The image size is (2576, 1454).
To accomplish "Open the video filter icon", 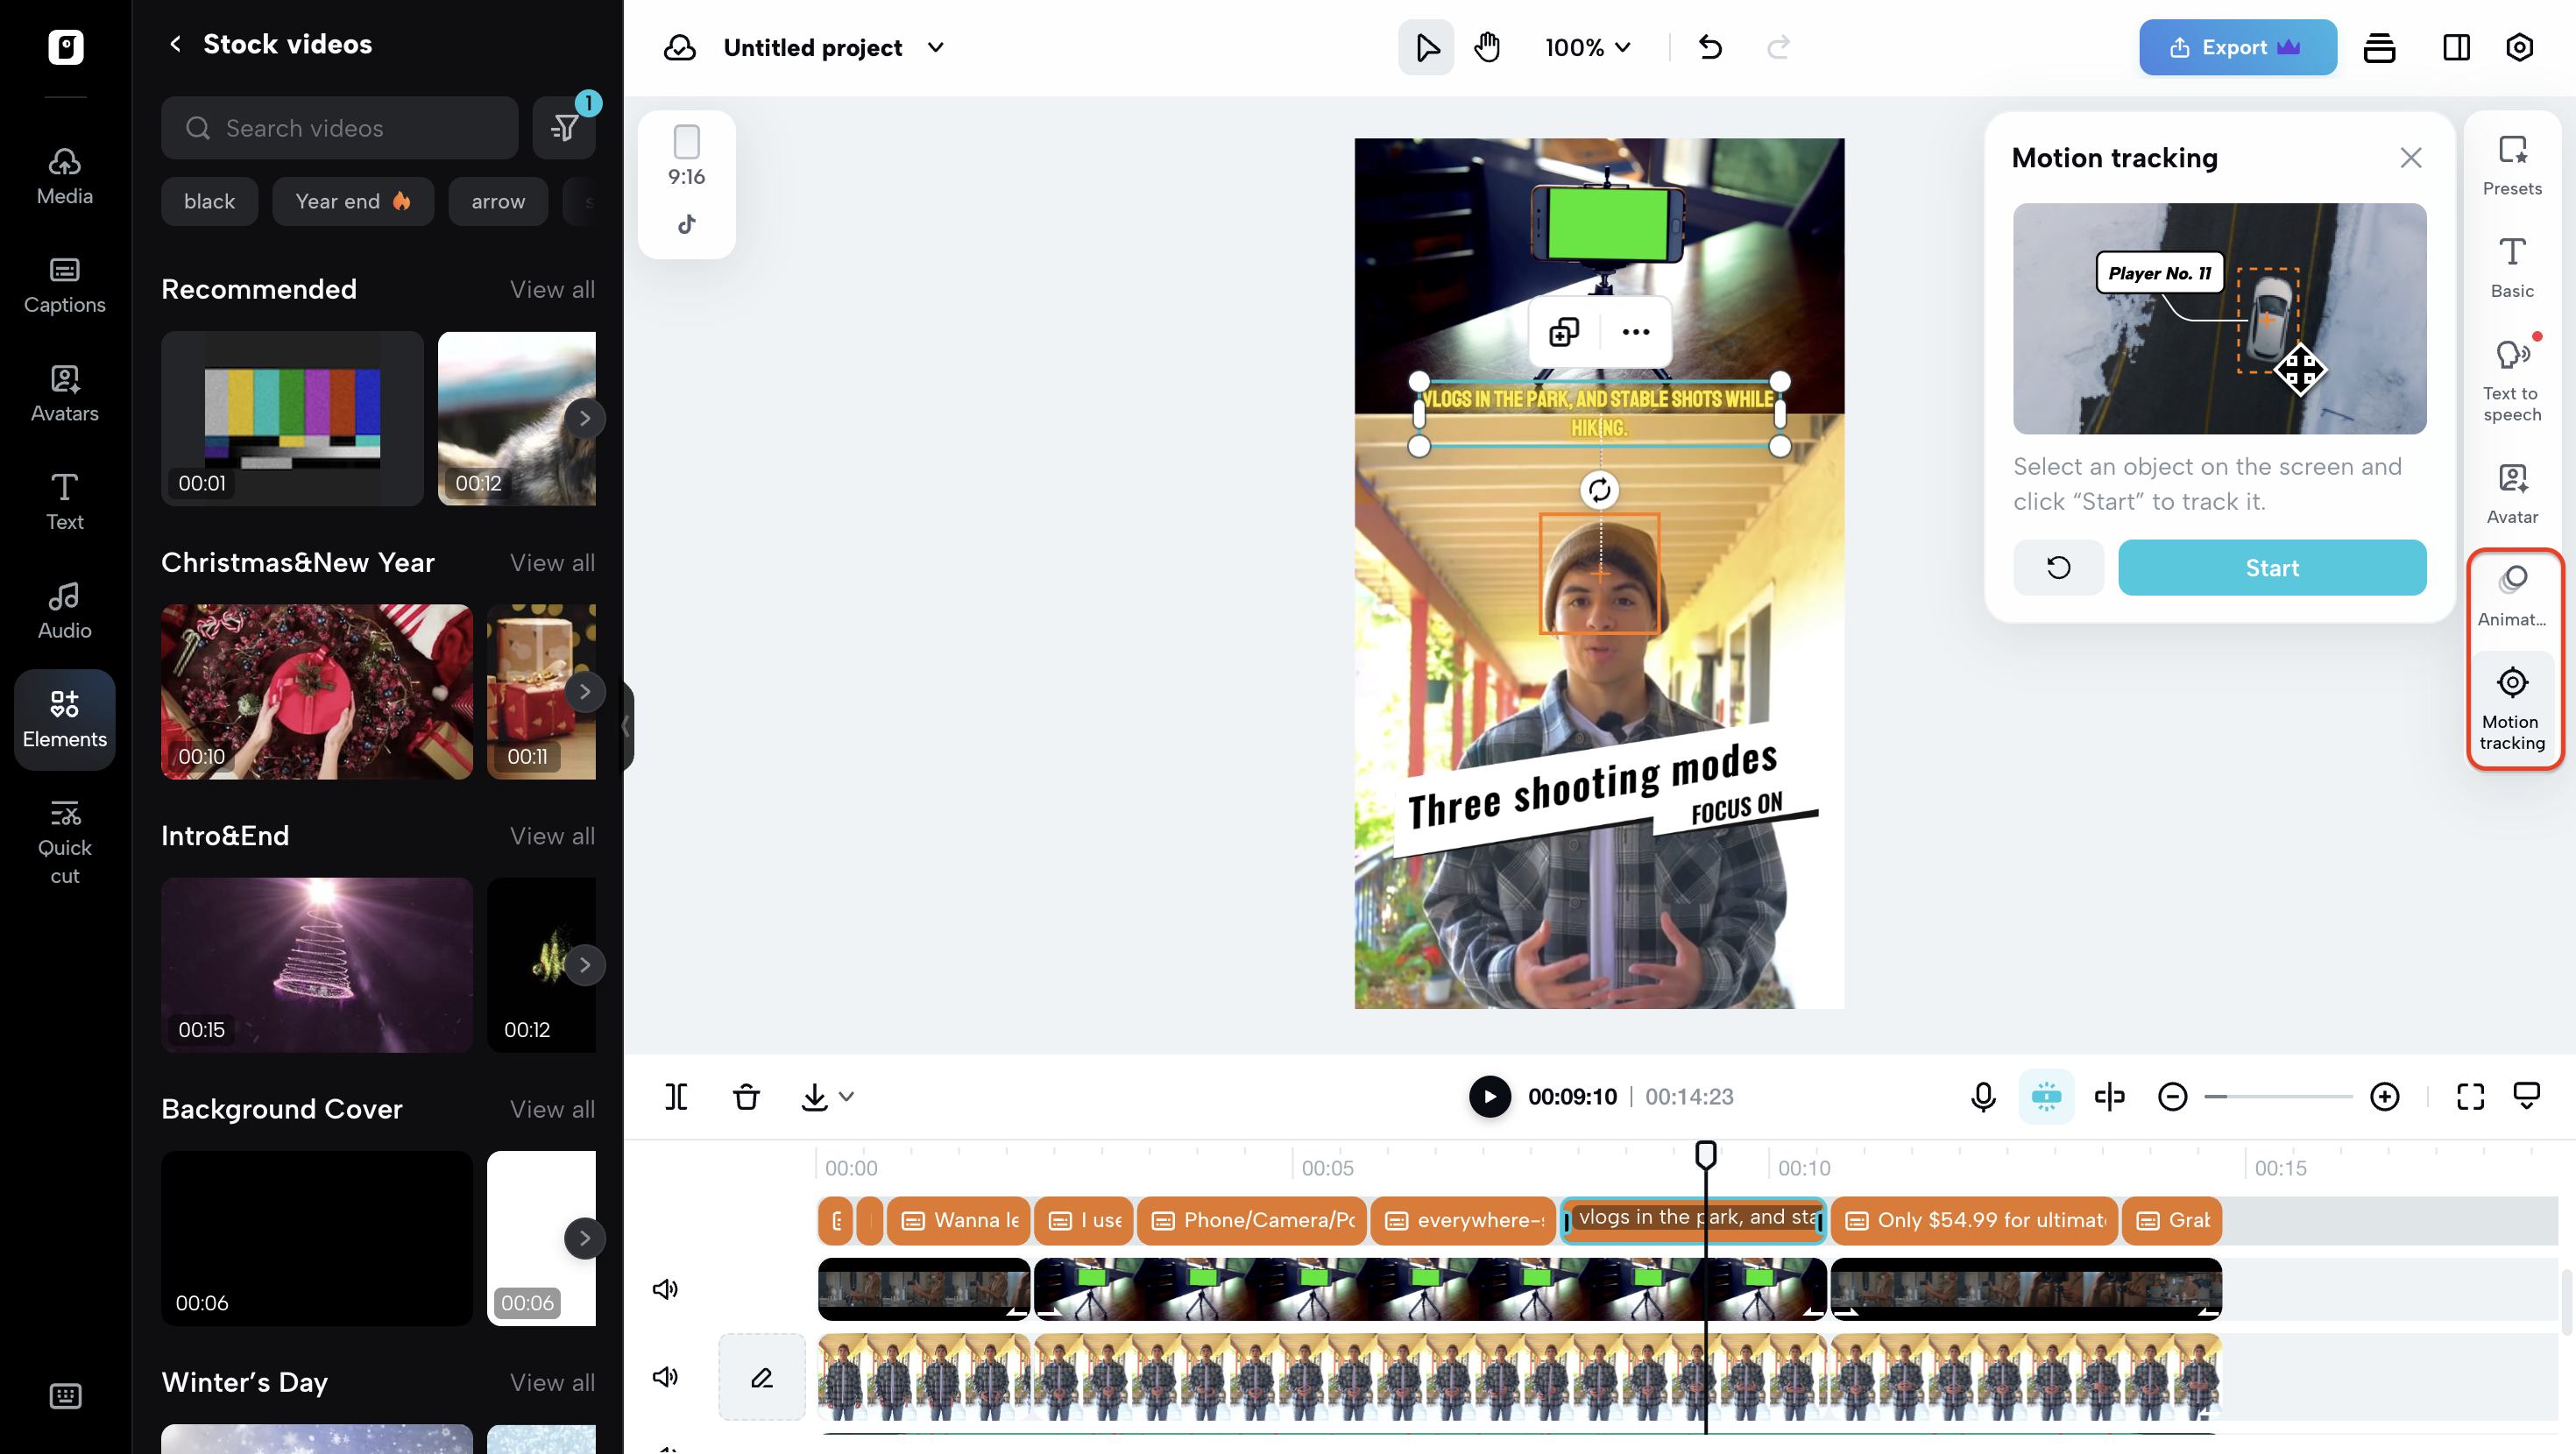I will (x=565, y=127).
